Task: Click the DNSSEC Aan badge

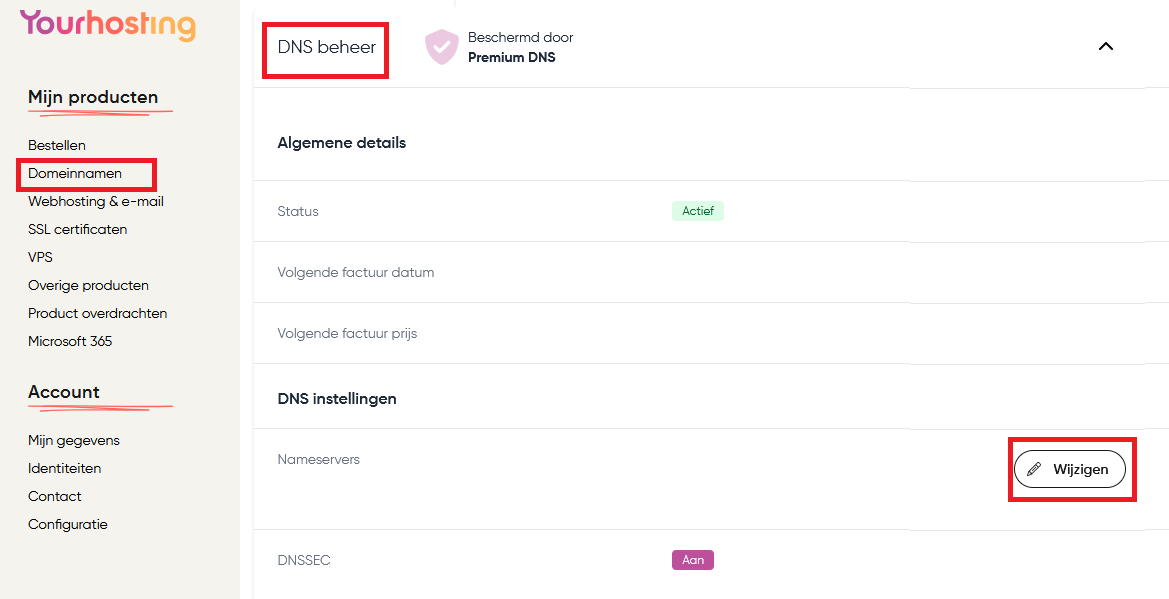Action: [x=693, y=560]
